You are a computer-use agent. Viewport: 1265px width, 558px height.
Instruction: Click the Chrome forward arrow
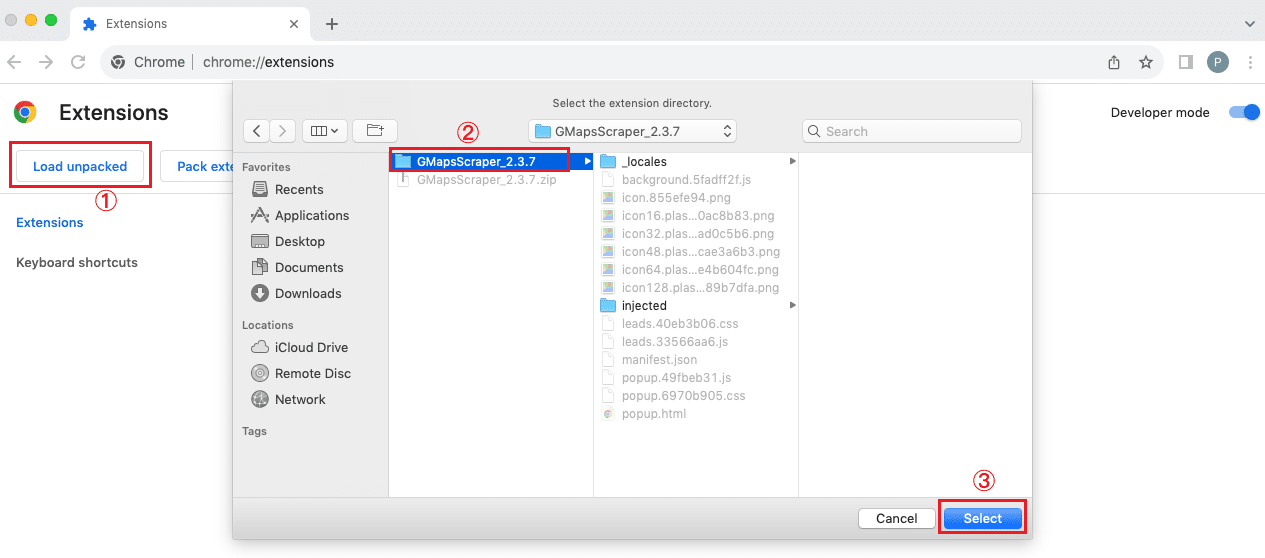pos(46,62)
